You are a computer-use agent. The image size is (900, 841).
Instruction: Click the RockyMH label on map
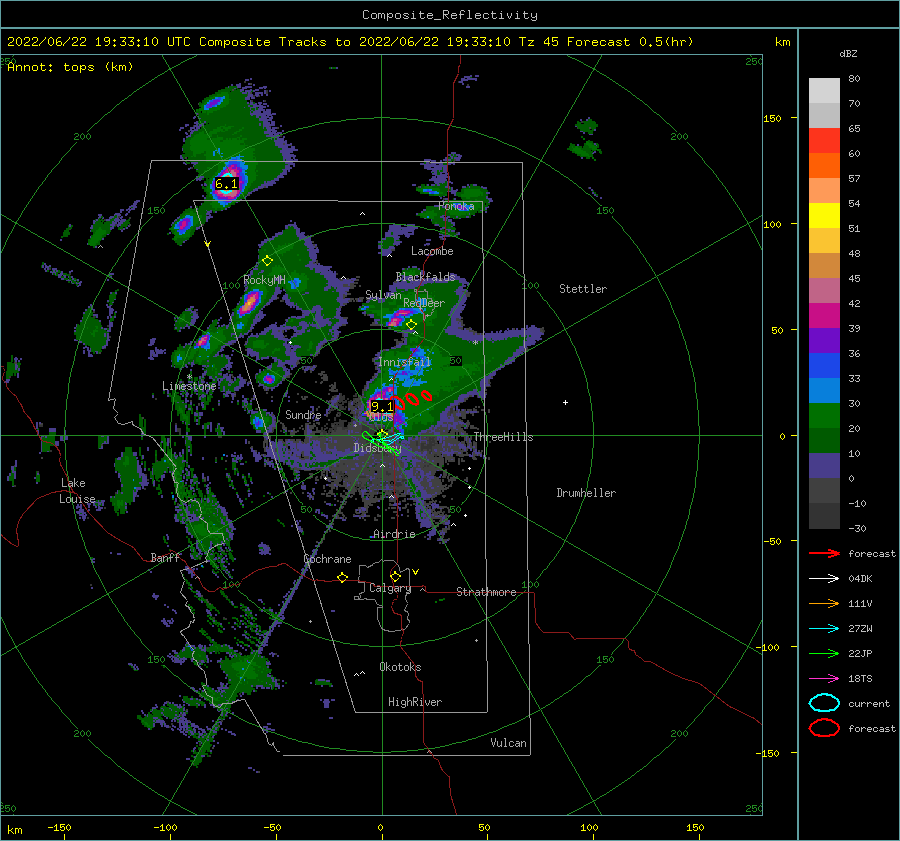264,280
